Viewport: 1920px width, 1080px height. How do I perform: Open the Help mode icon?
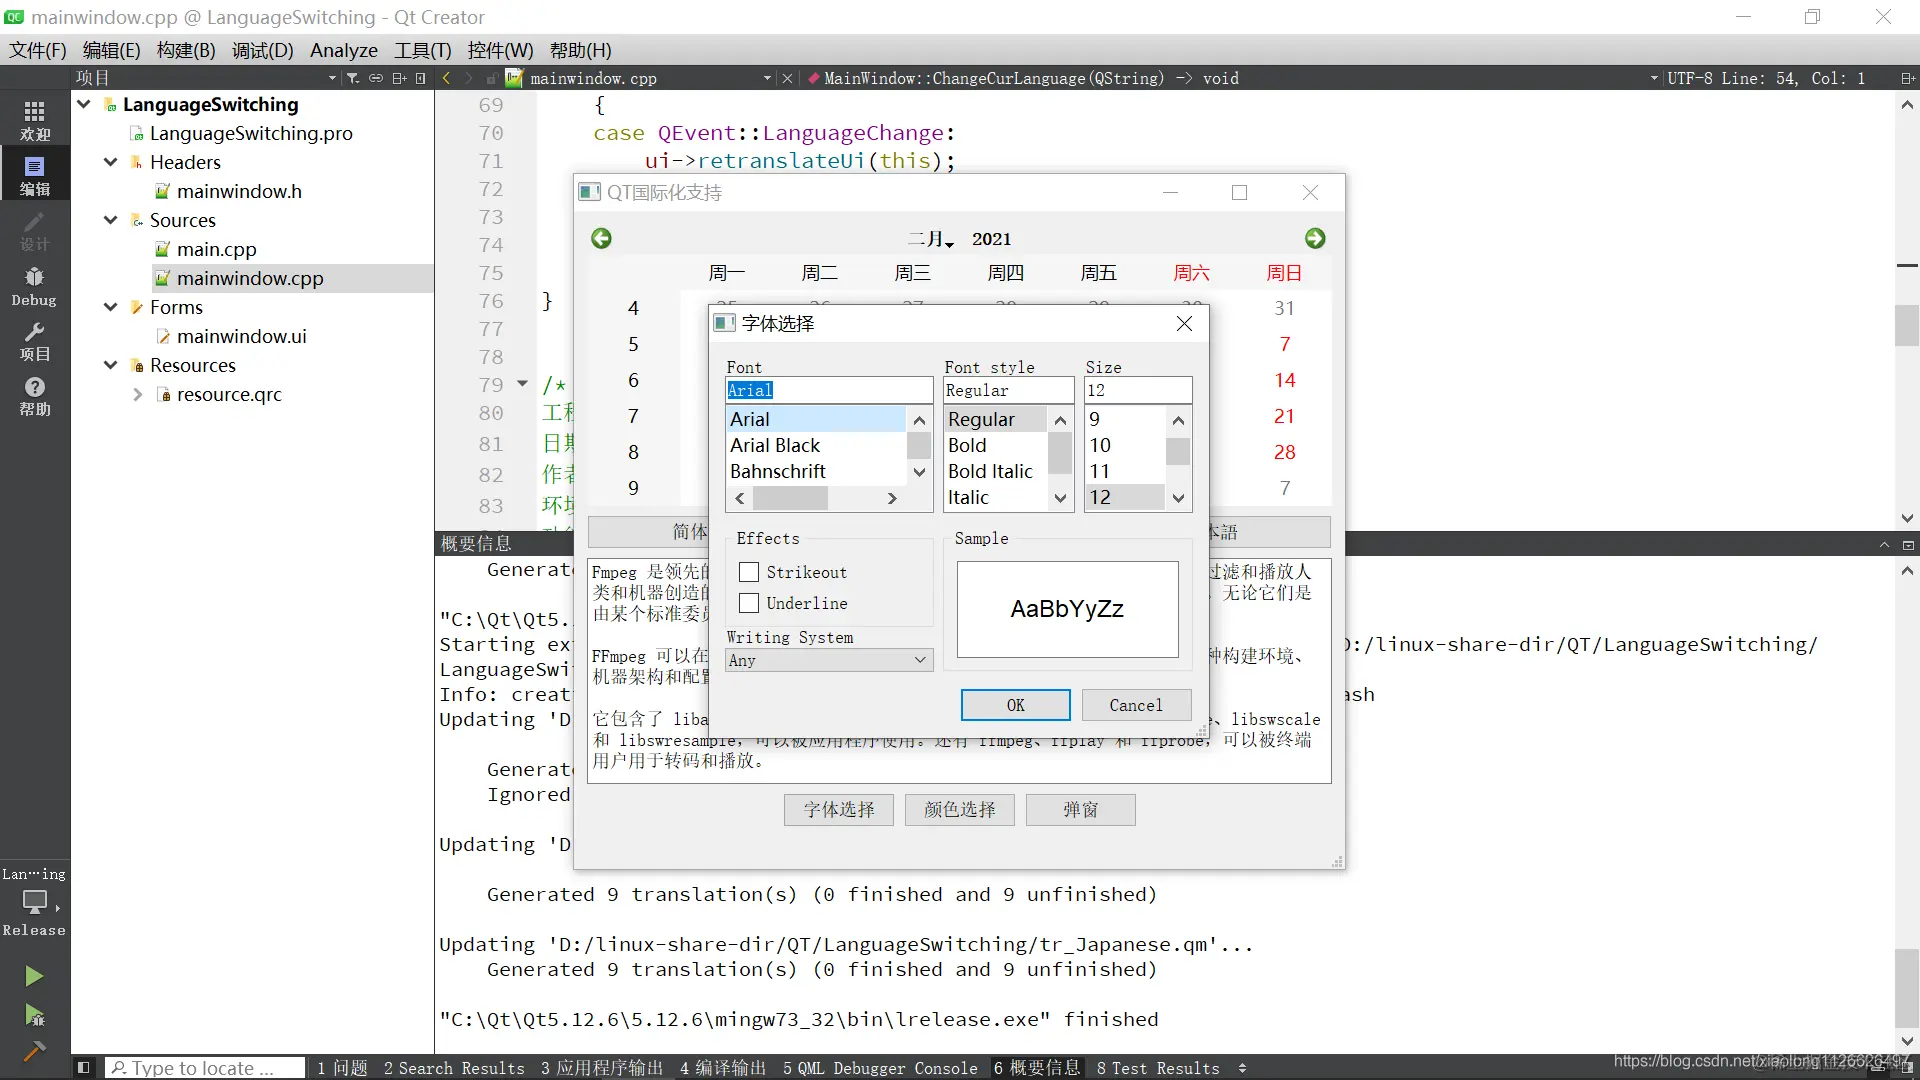(34, 395)
